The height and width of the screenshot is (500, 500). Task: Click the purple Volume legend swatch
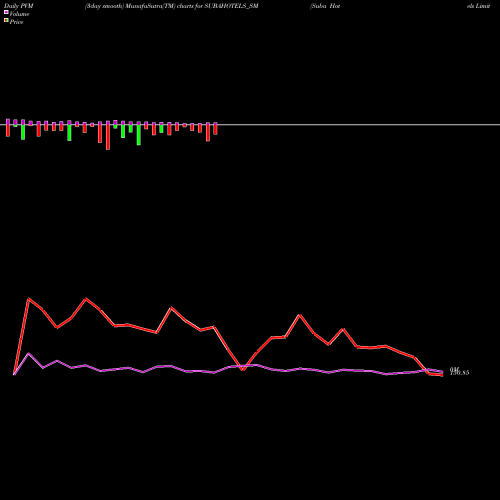click(x=6, y=12)
